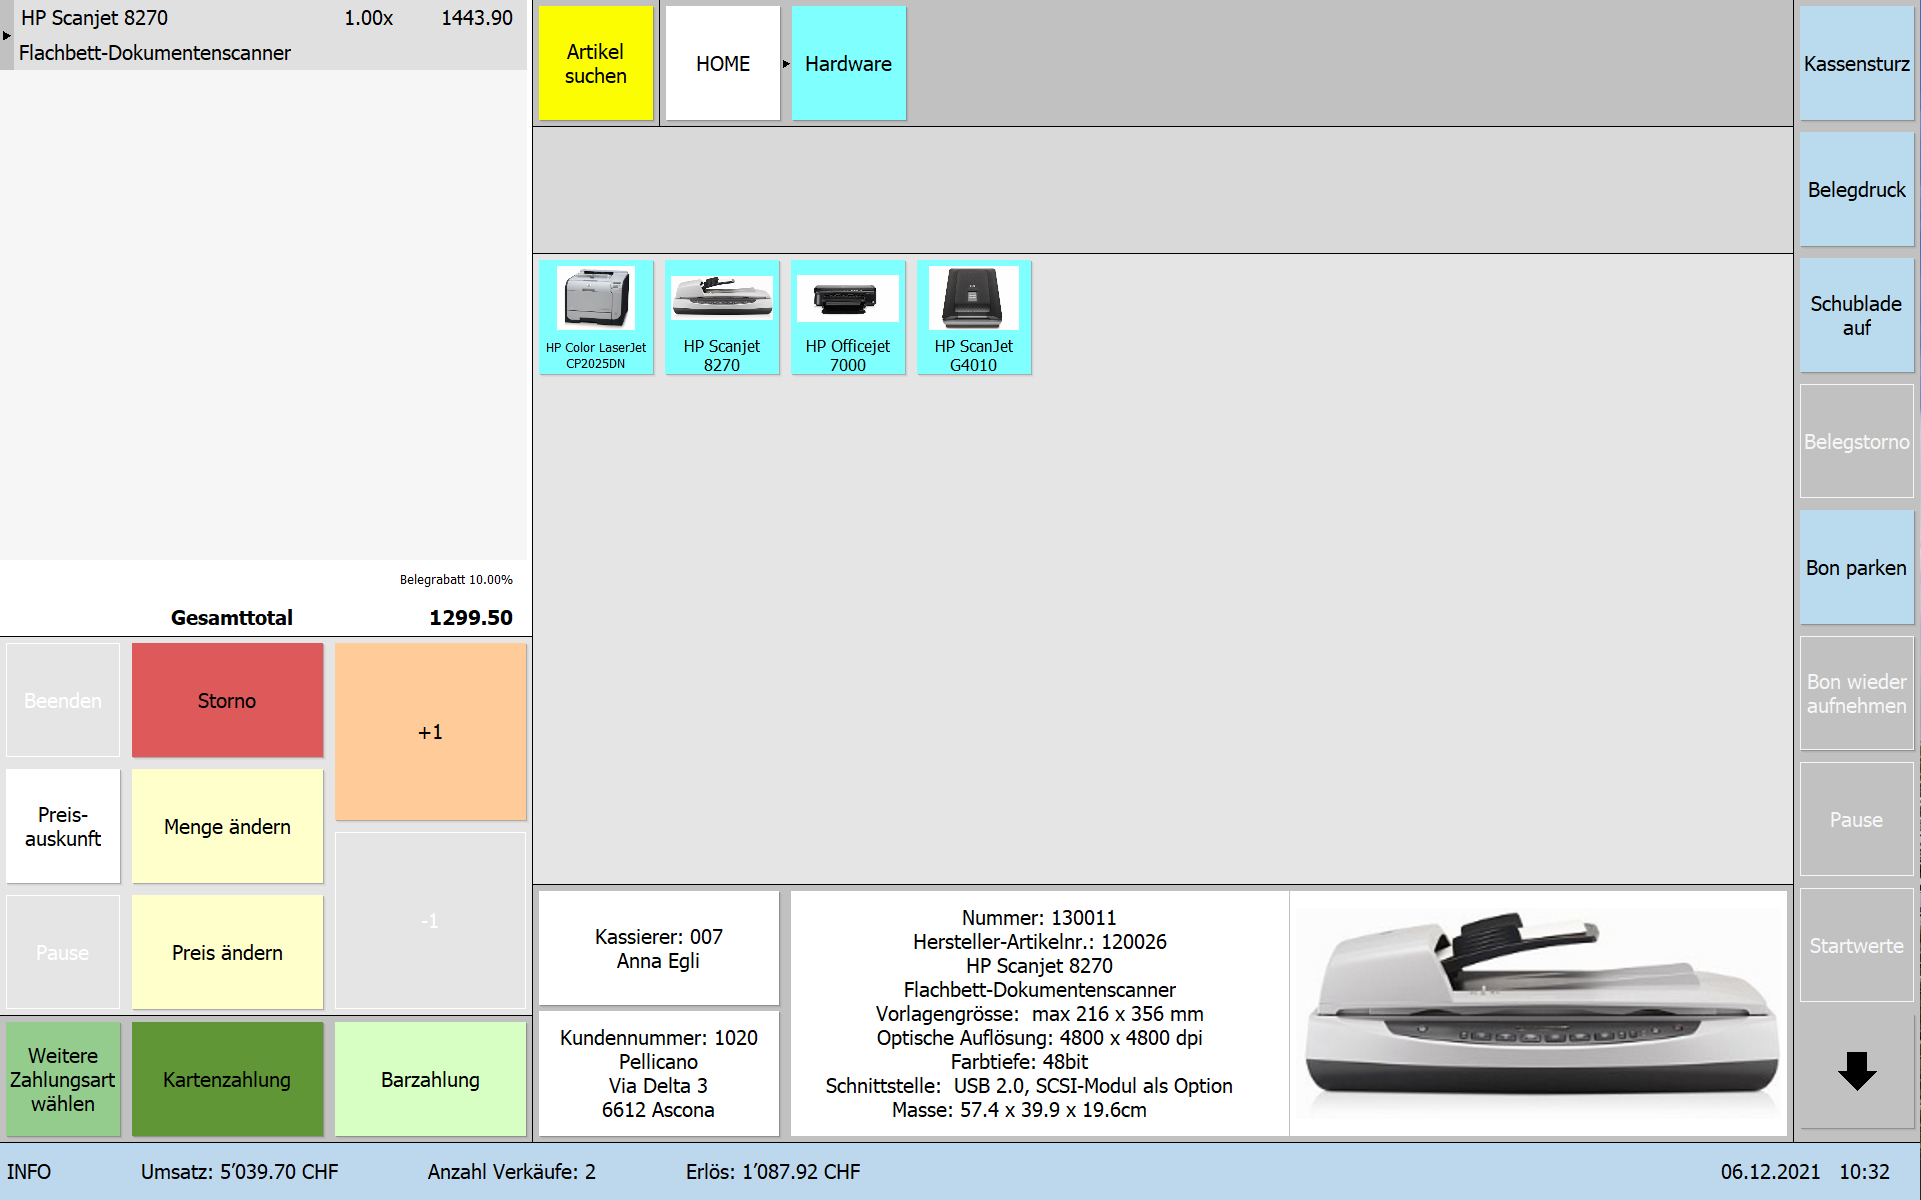Go to HOME category

coord(722,63)
